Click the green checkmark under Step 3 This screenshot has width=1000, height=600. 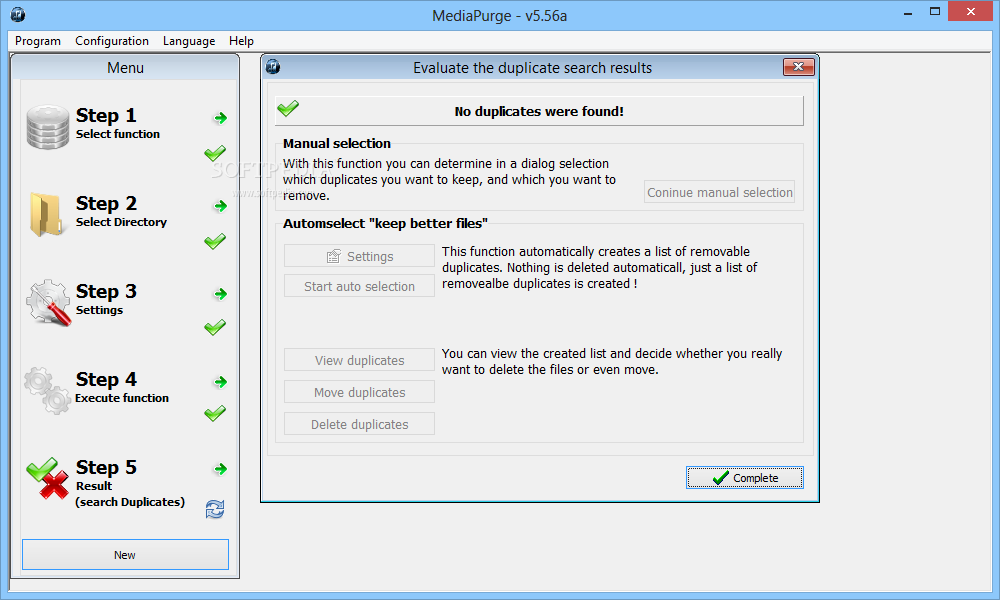pyautogui.click(x=215, y=327)
